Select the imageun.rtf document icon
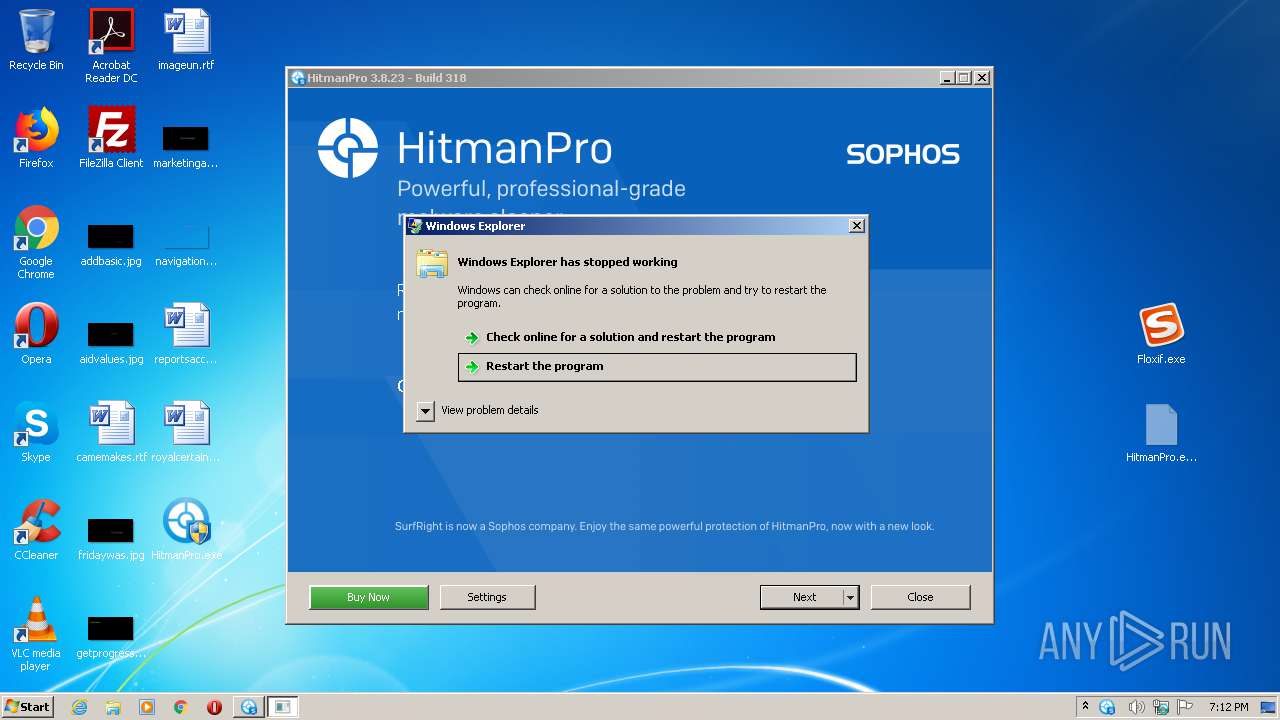The width and height of the screenshot is (1280, 720). point(186,40)
